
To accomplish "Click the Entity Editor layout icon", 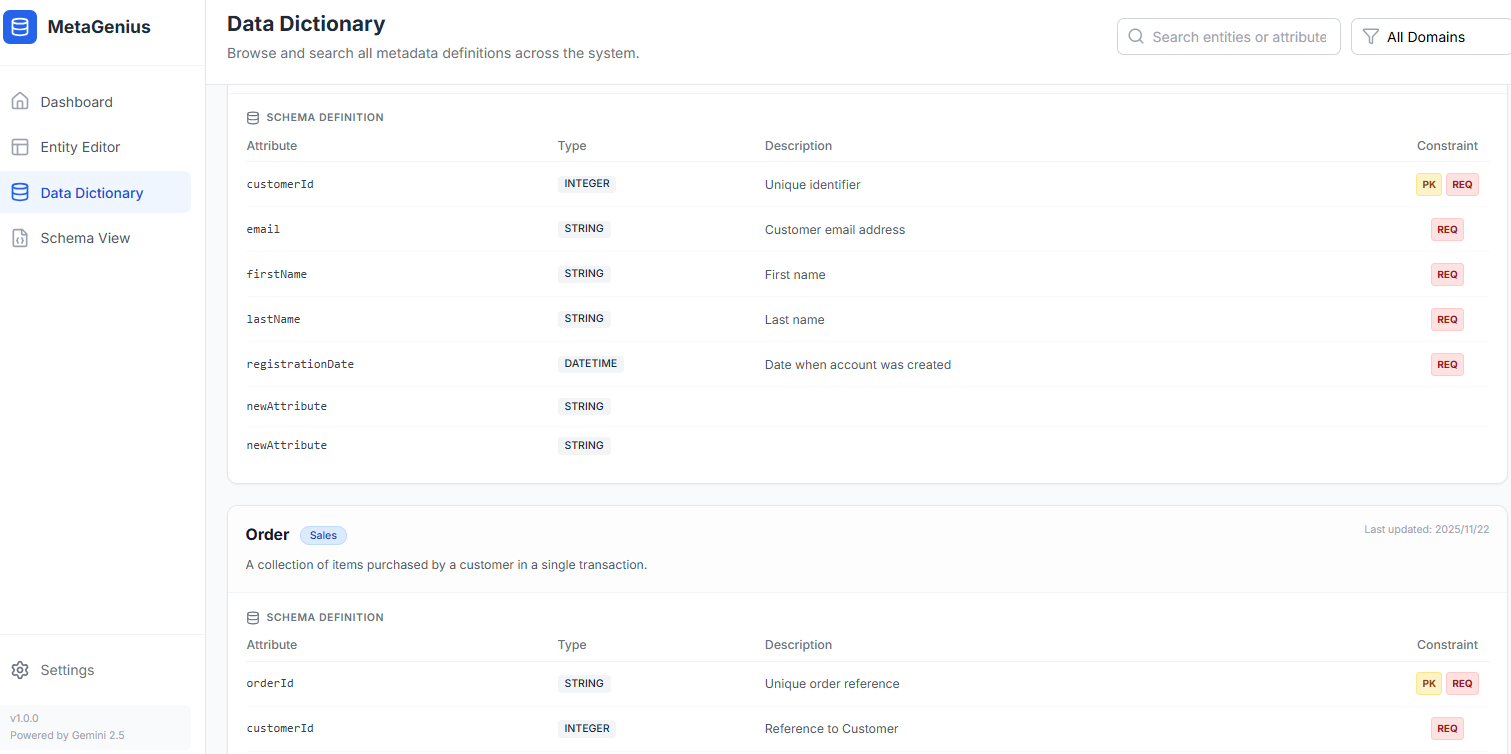I will (x=20, y=147).
